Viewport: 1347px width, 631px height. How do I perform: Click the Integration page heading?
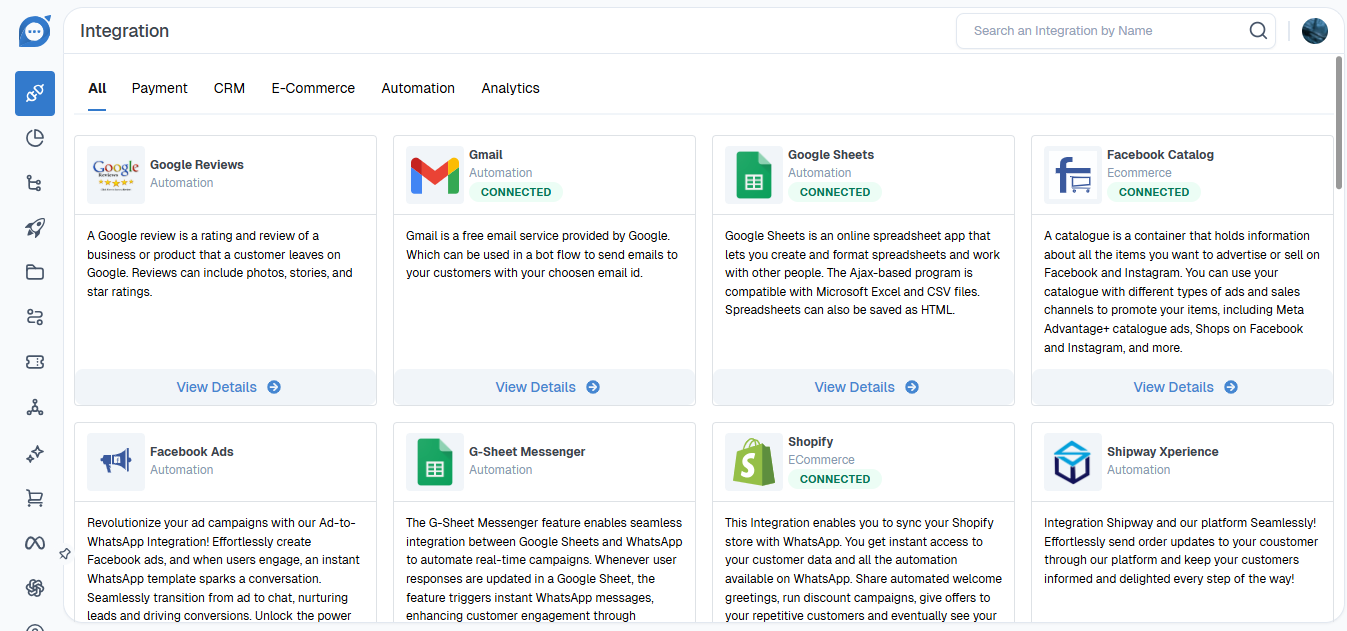coord(124,31)
